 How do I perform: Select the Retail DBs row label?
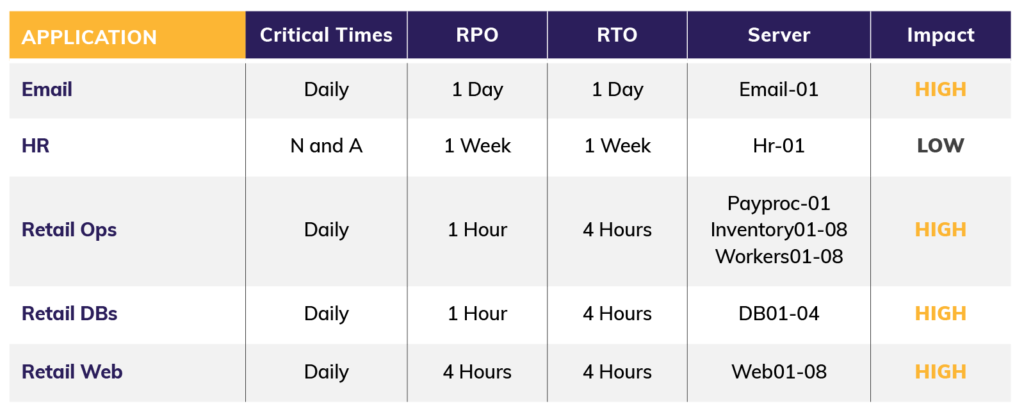tap(69, 313)
